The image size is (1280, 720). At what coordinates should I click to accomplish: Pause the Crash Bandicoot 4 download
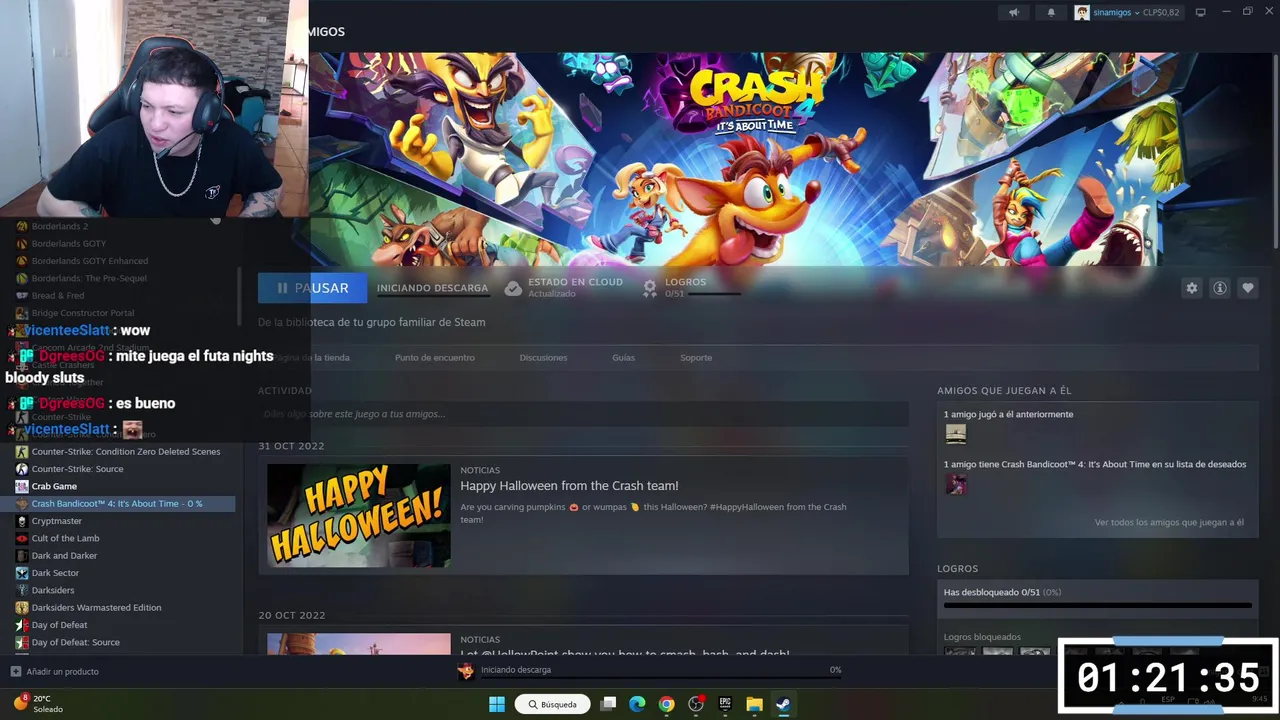[312, 288]
